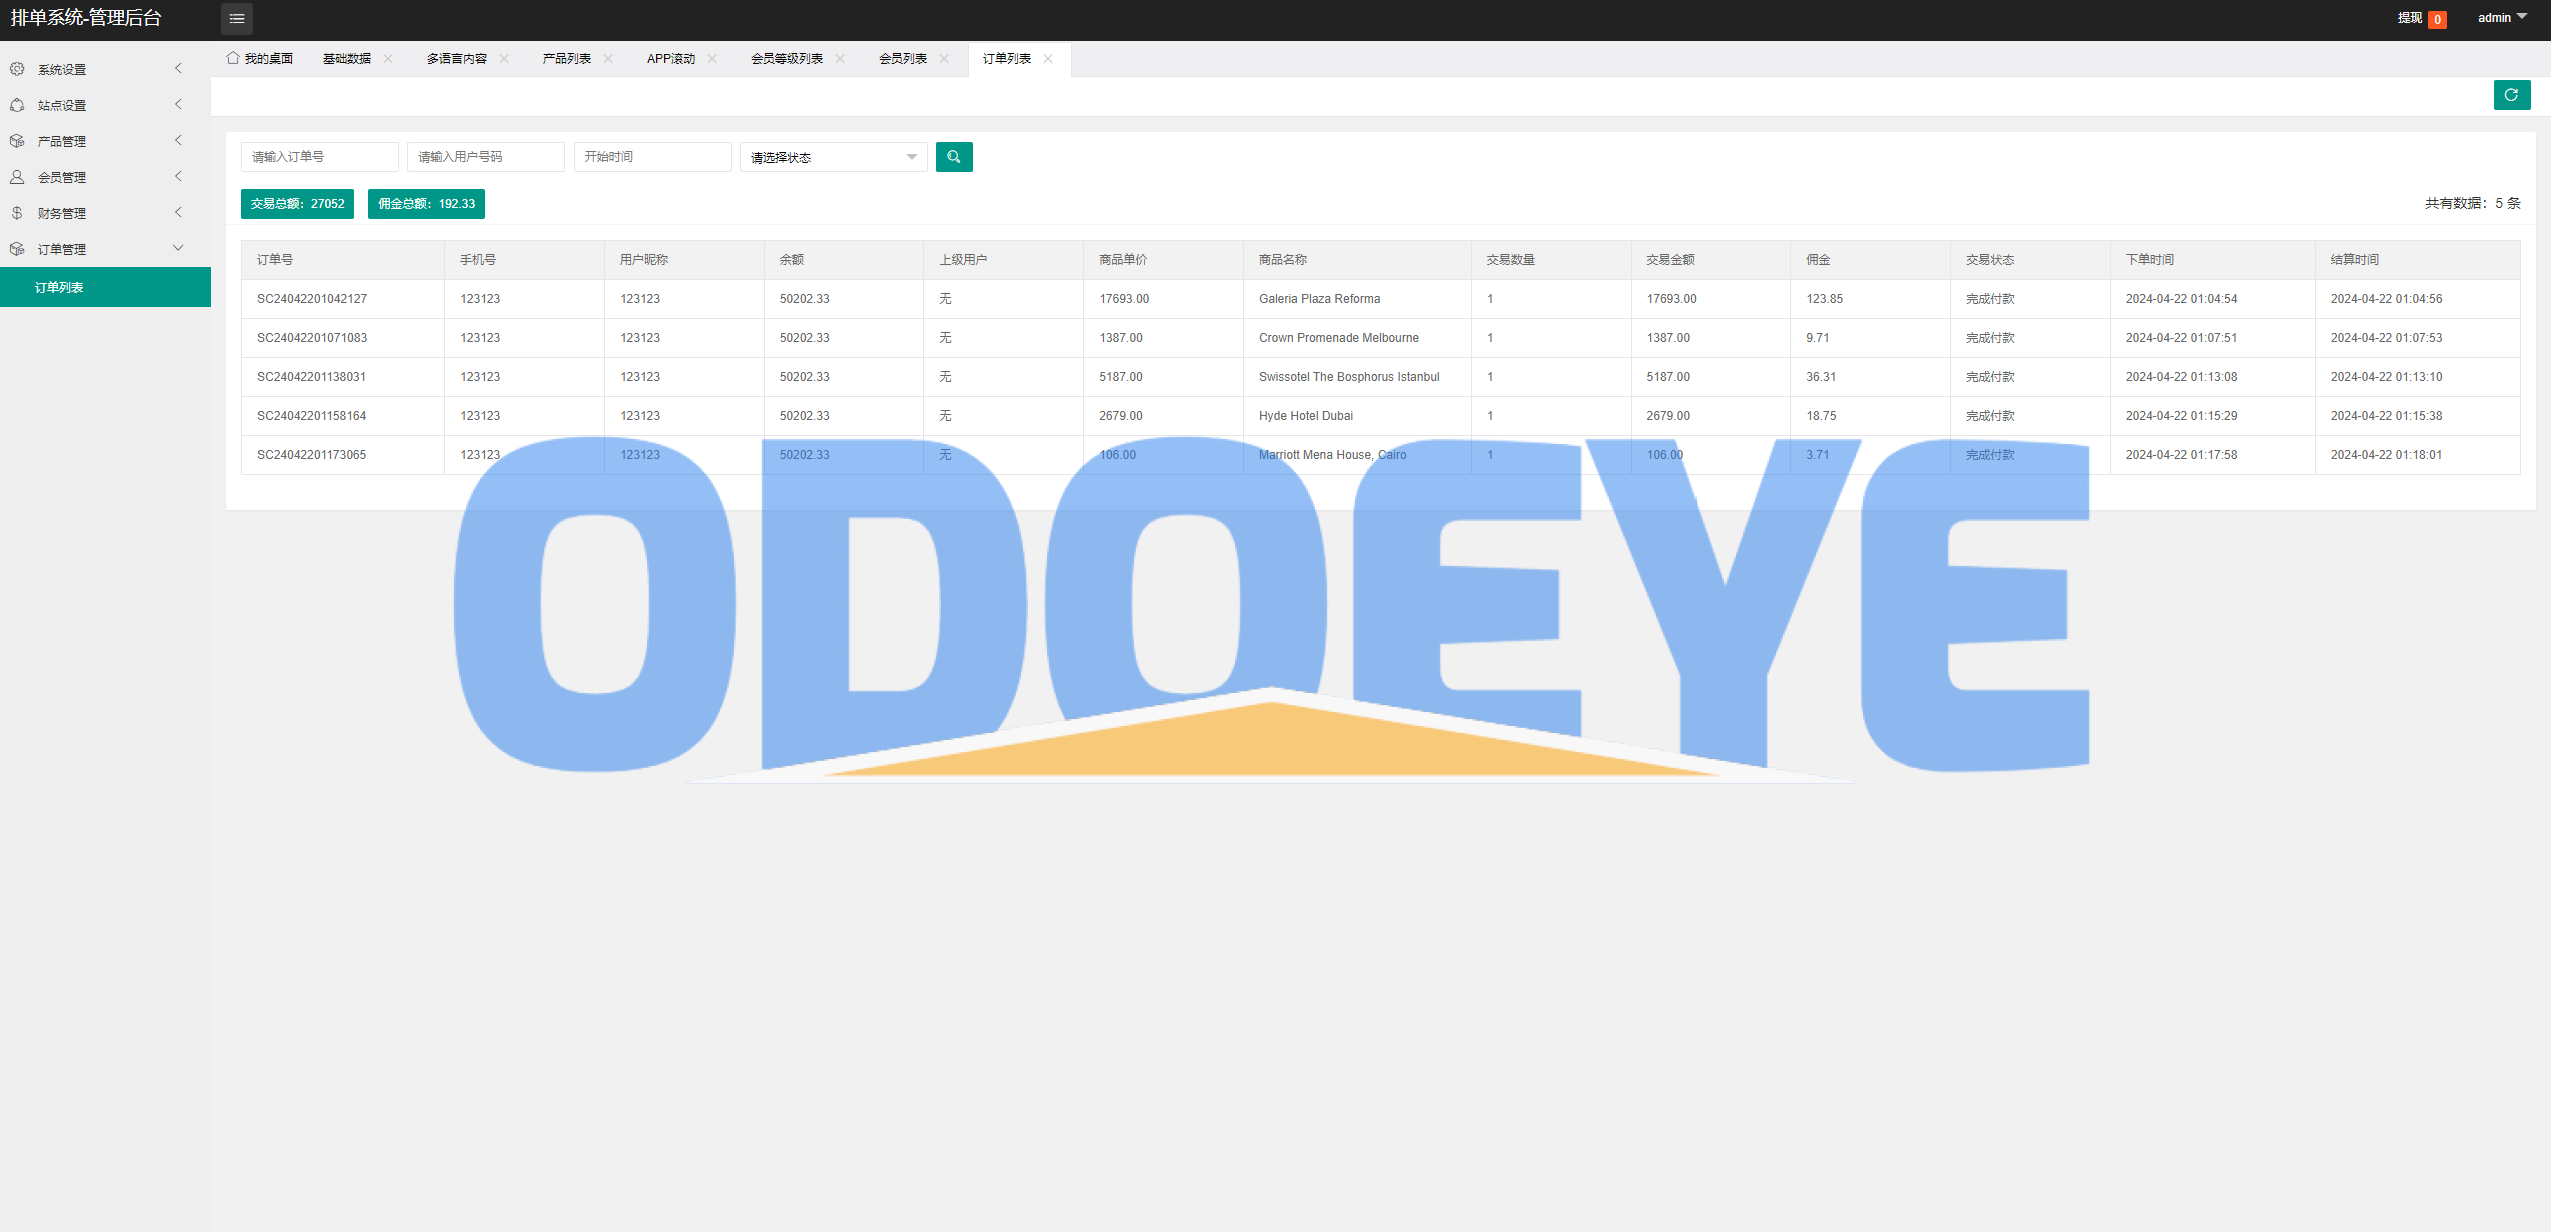2551x1232 pixels.
Task: Click product name Swissotel The Bosphorus Istanbul
Action: click(x=1349, y=377)
